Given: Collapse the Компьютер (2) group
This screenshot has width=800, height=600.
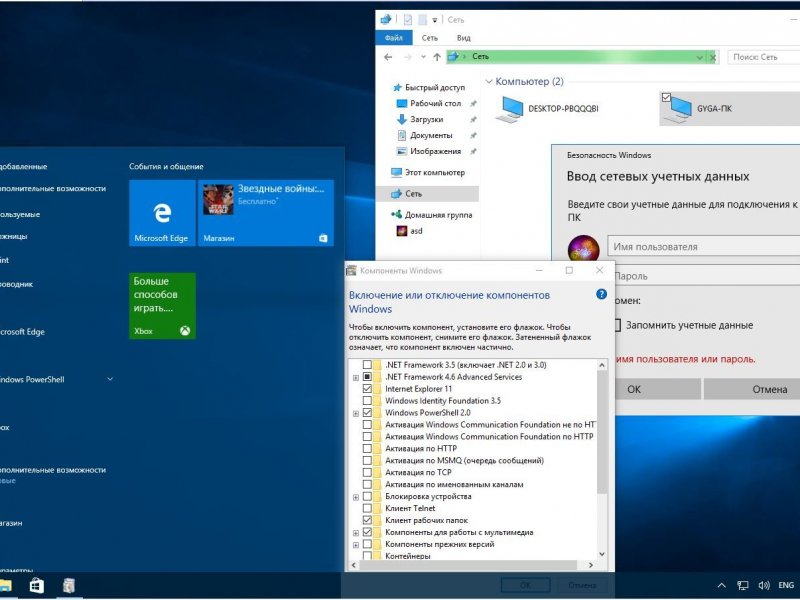Looking at the screenshot, I should (489, 82).
